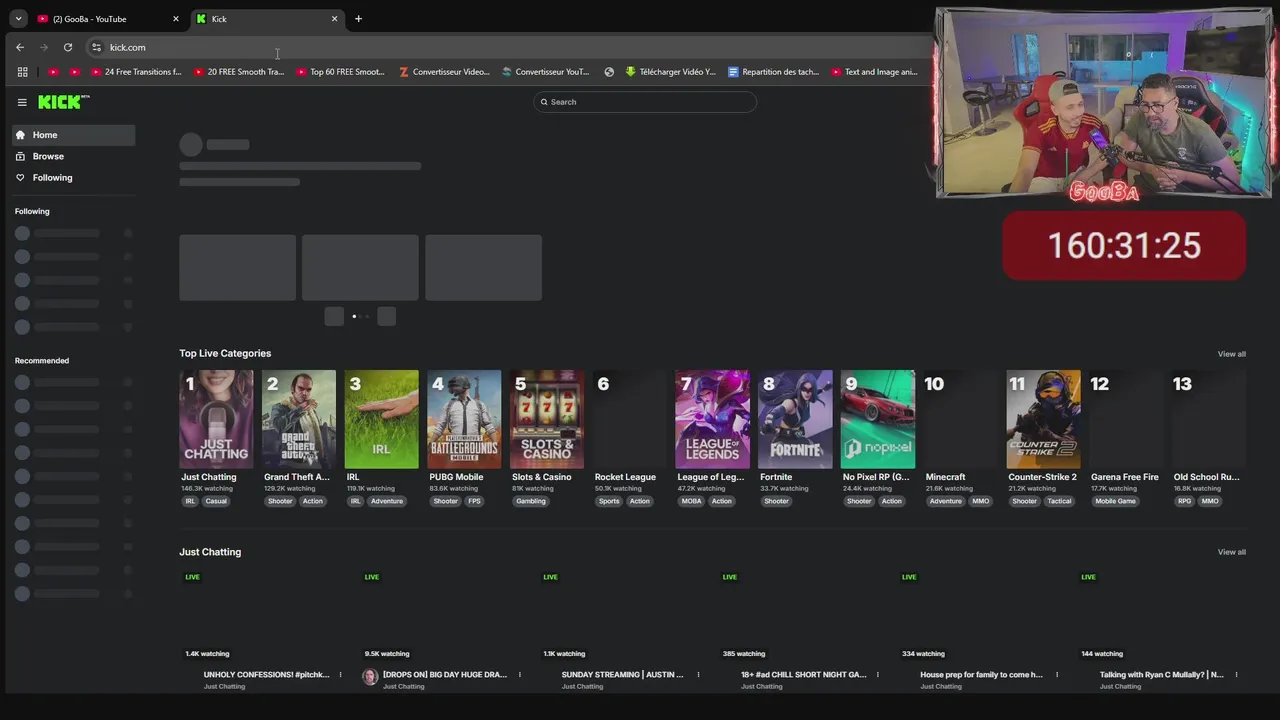This screenshot has width=1280, height=720.
Task: Open the No Pixel RP category thumbnail
Action: pyautogui.click(x=878, y=419)
